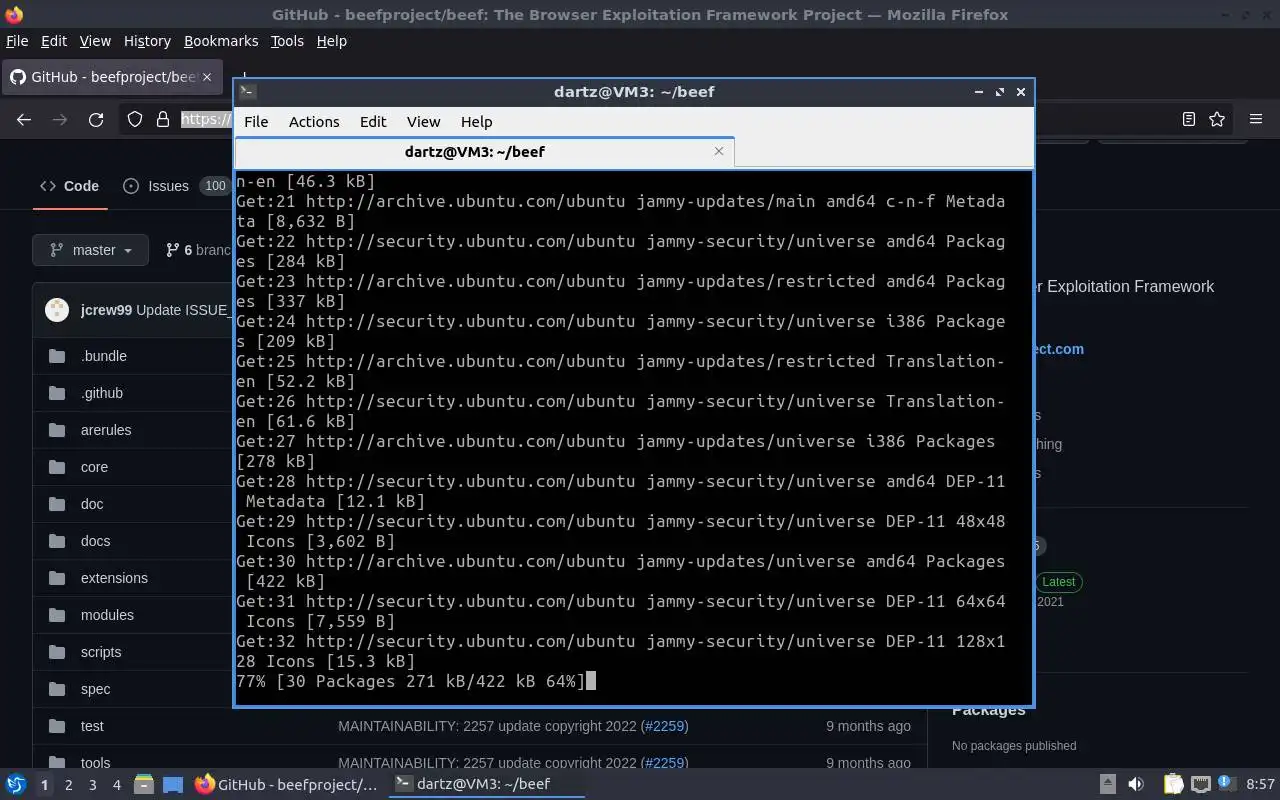Switch to workspace 3 in pager

point(92,785)
